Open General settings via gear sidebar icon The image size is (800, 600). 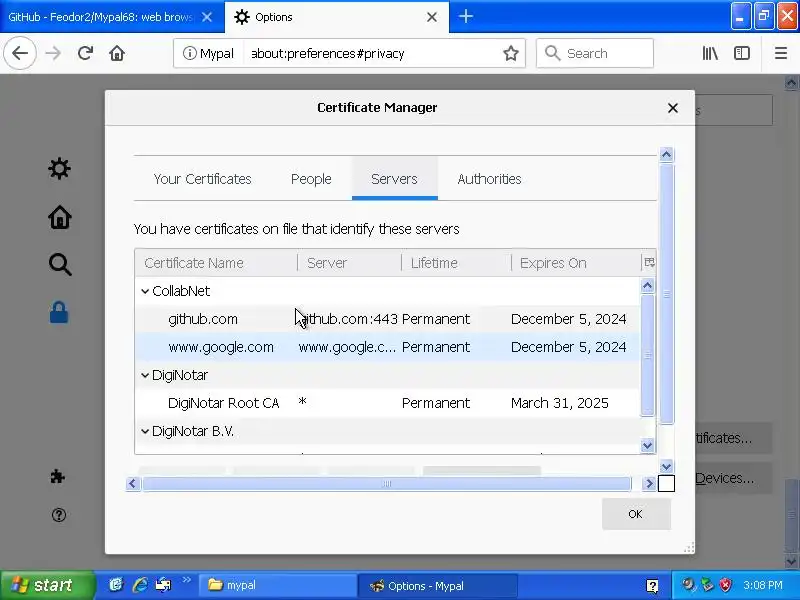59,168
